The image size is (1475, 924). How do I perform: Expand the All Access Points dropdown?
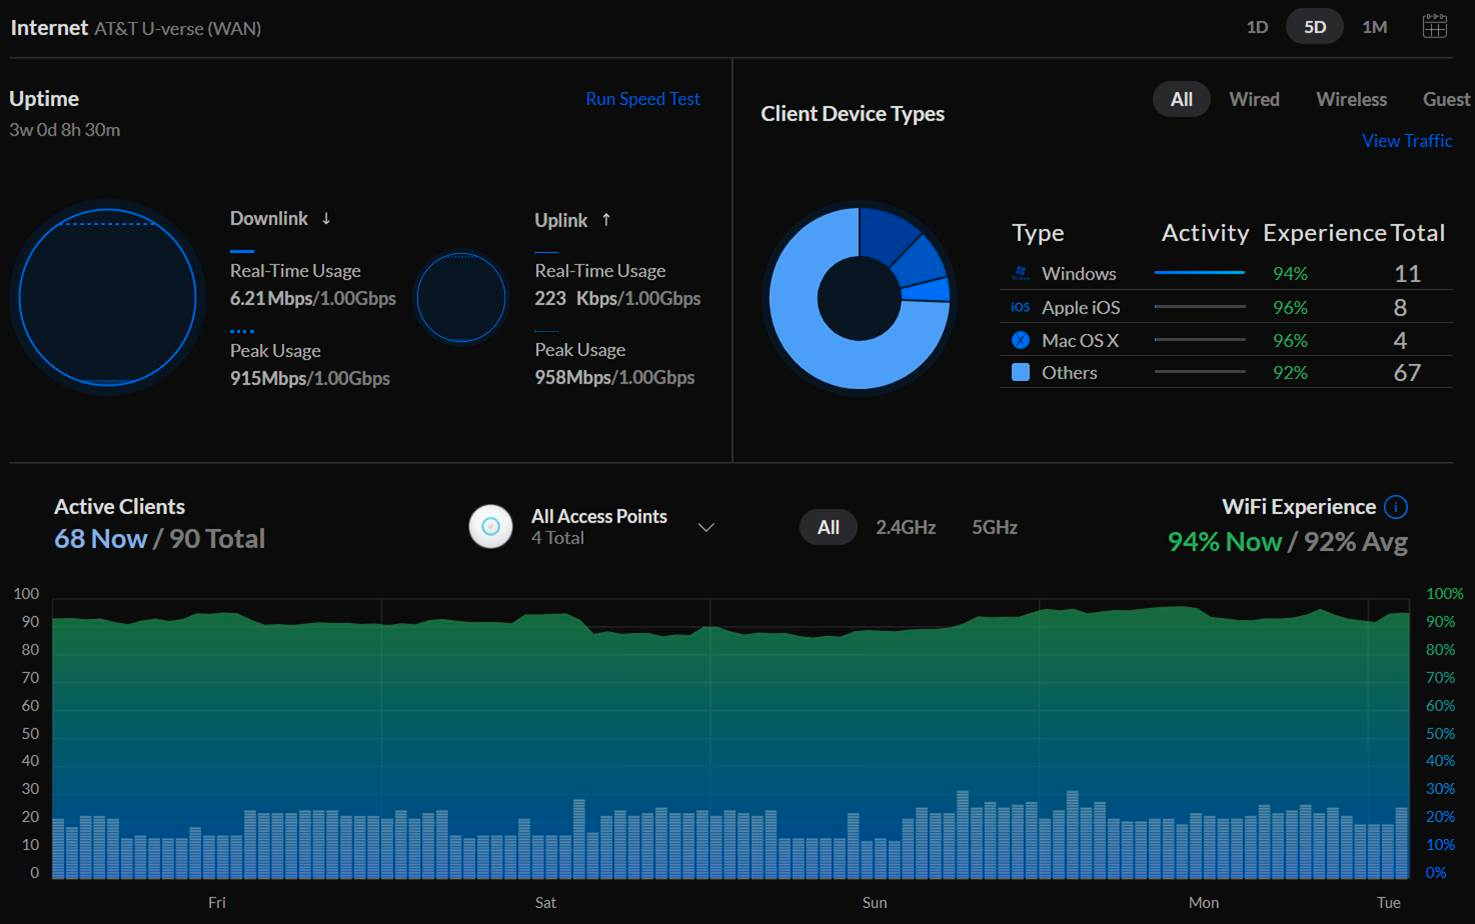[x=706, y=527]
